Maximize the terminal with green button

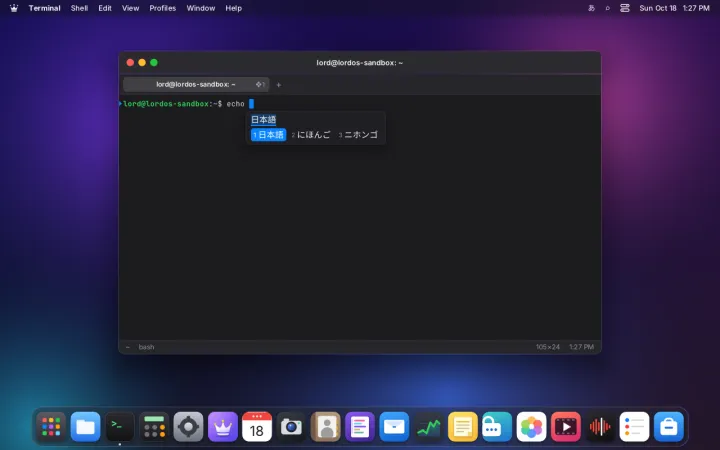point(154,62)
